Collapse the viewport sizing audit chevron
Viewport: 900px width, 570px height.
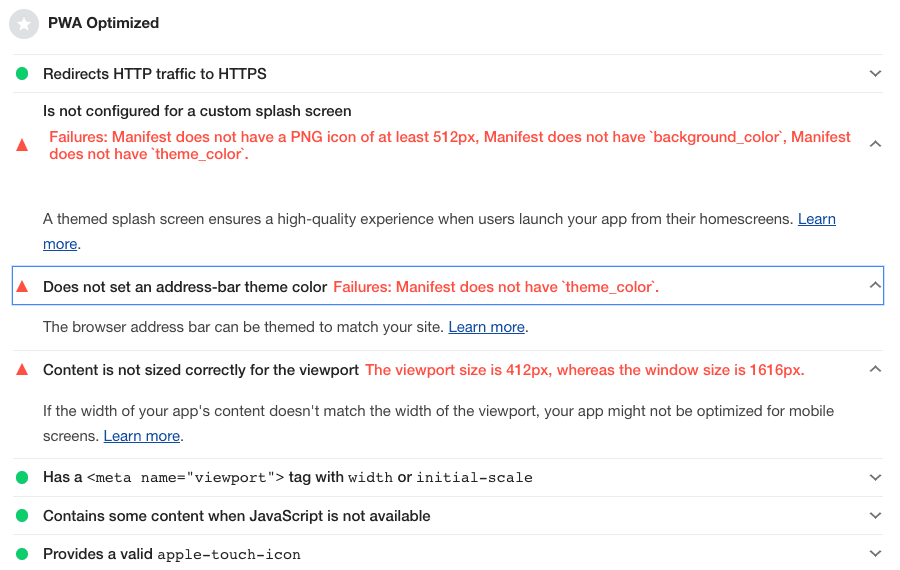pos(875,369)
